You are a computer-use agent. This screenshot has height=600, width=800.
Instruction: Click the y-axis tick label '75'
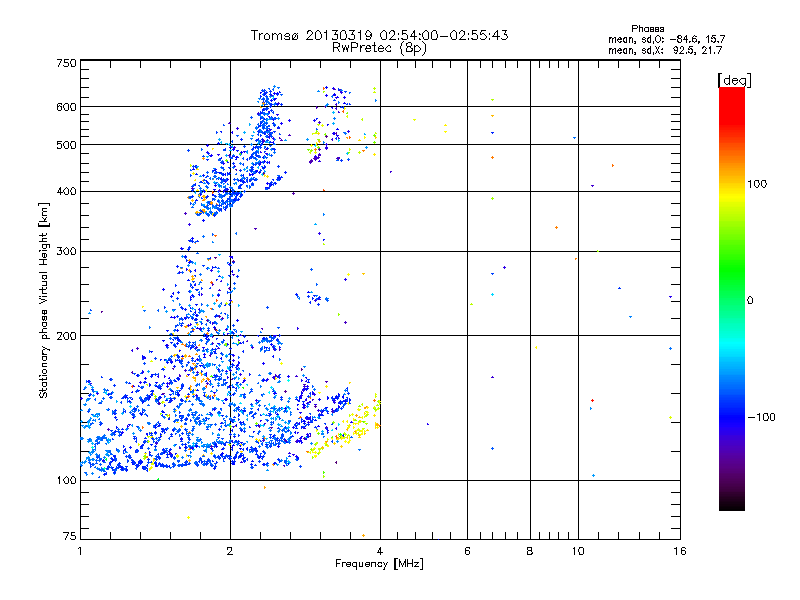(70, 536)
